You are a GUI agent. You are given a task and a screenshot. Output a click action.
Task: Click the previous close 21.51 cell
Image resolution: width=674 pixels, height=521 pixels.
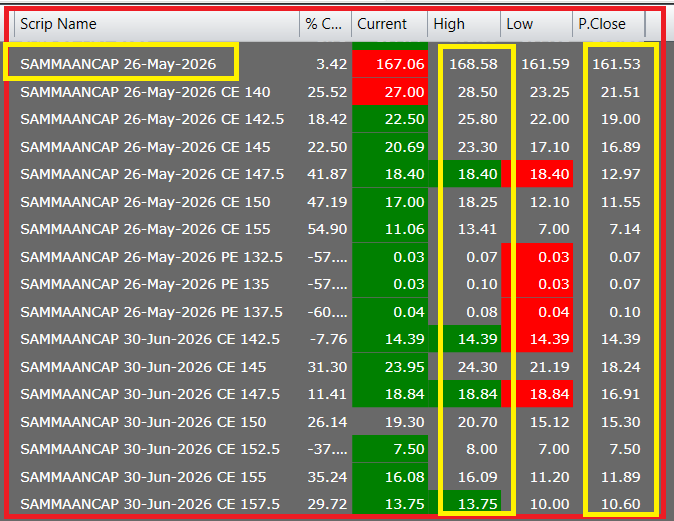click(610, 92)
